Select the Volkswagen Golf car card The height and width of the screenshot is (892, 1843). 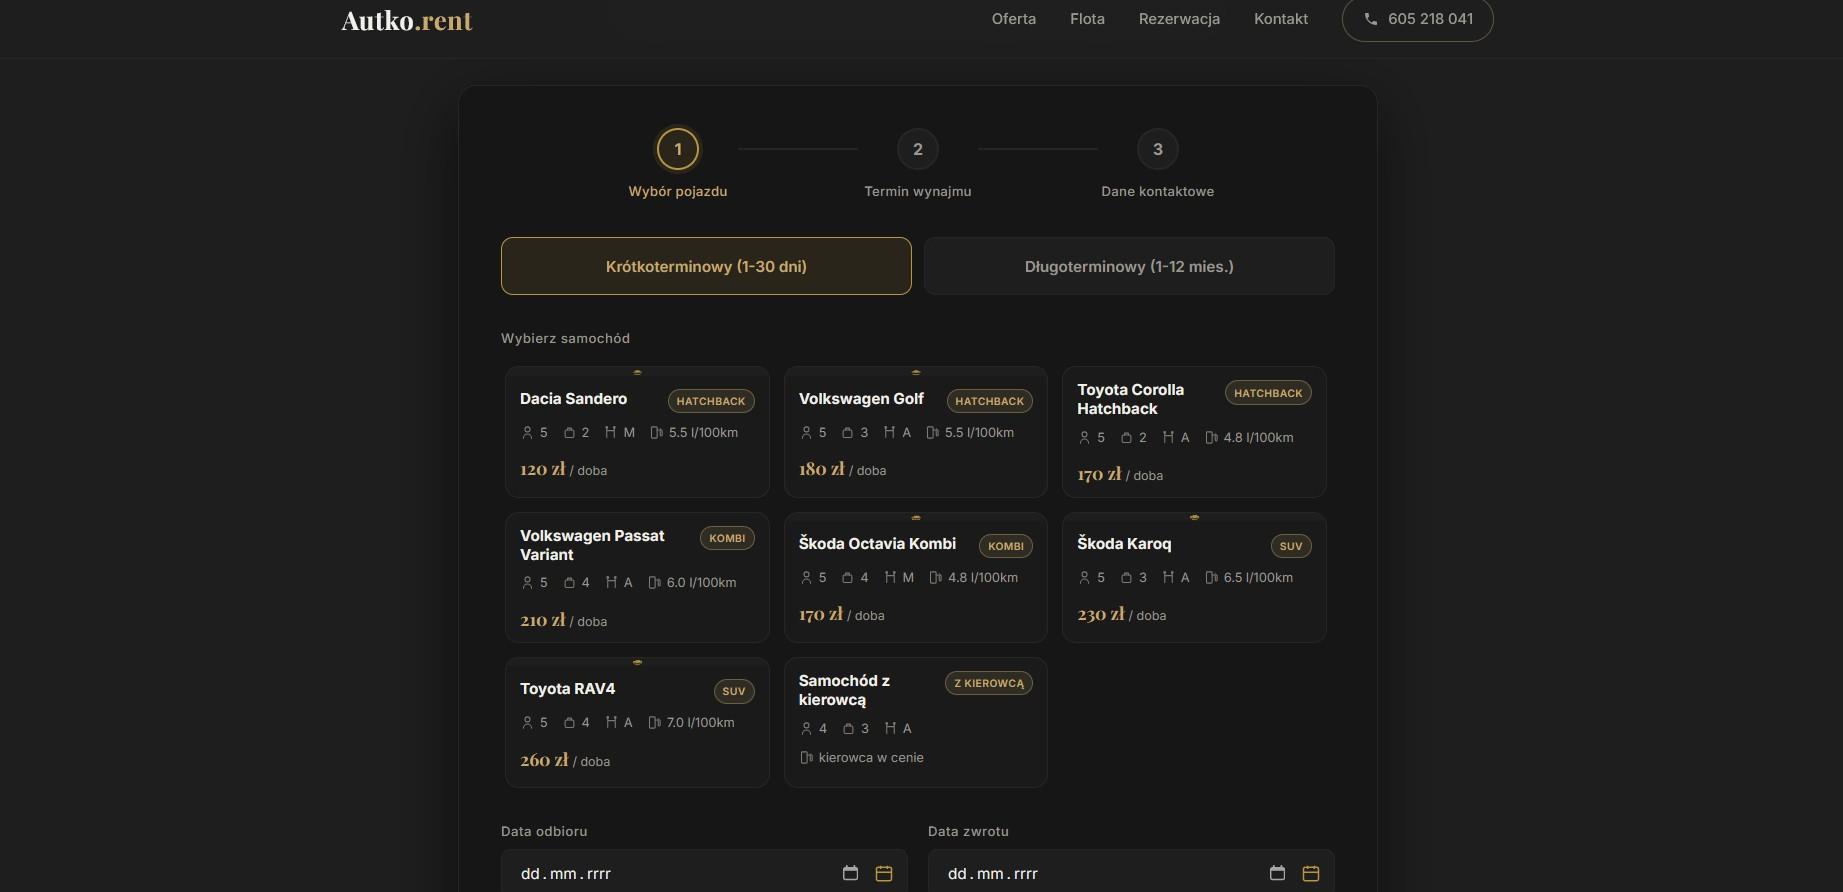915,432
